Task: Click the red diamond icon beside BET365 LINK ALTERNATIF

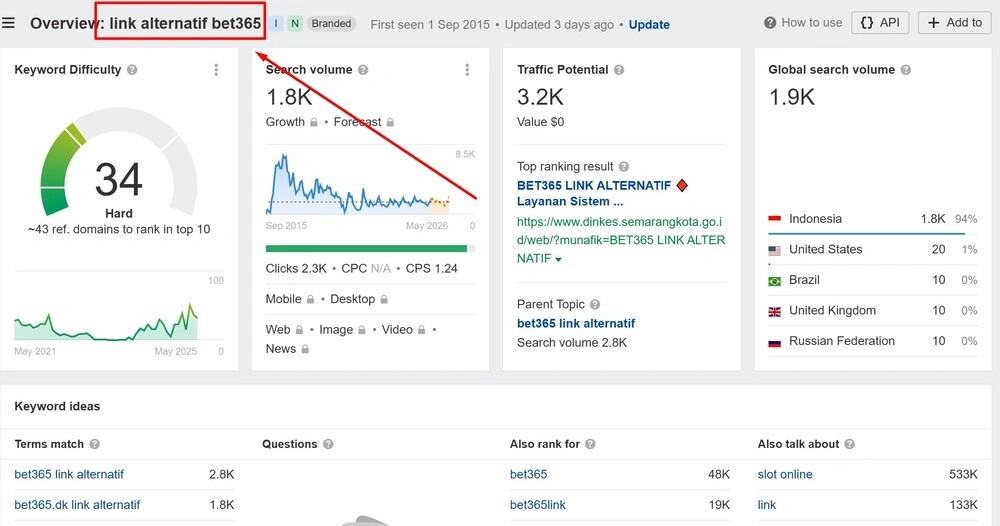Action: coord(682,186)
